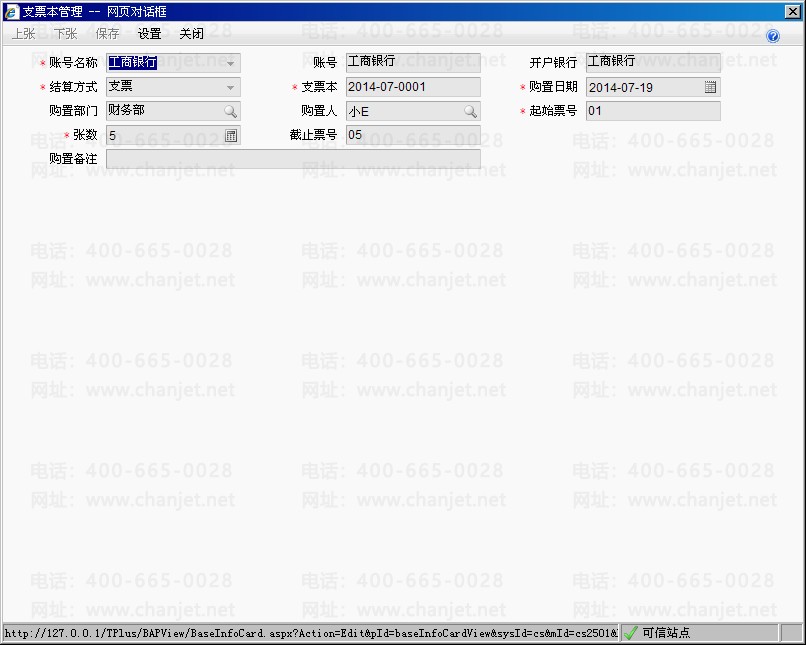Click the 账号 input field
The image size is (806, 645).
pos(413,62)
